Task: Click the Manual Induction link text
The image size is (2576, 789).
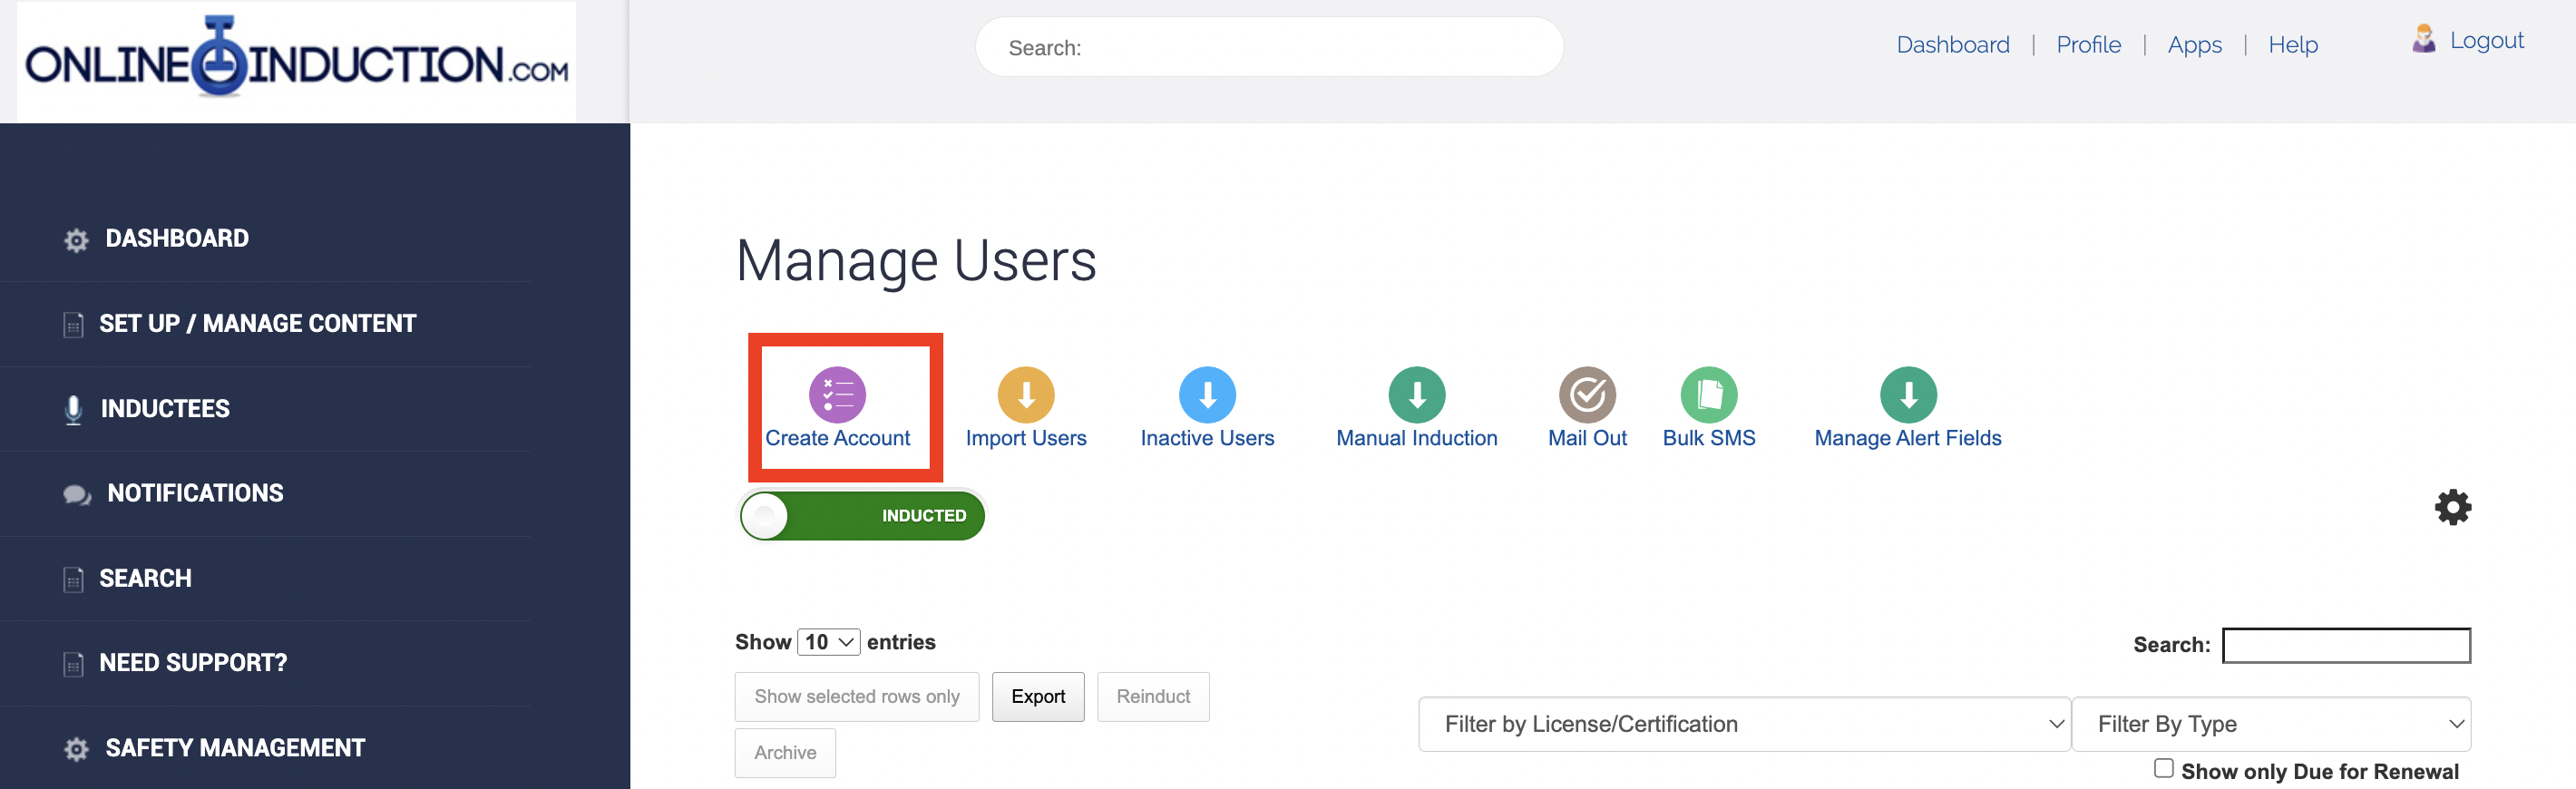Action: pyautogui.click(x=1416, y=438)
